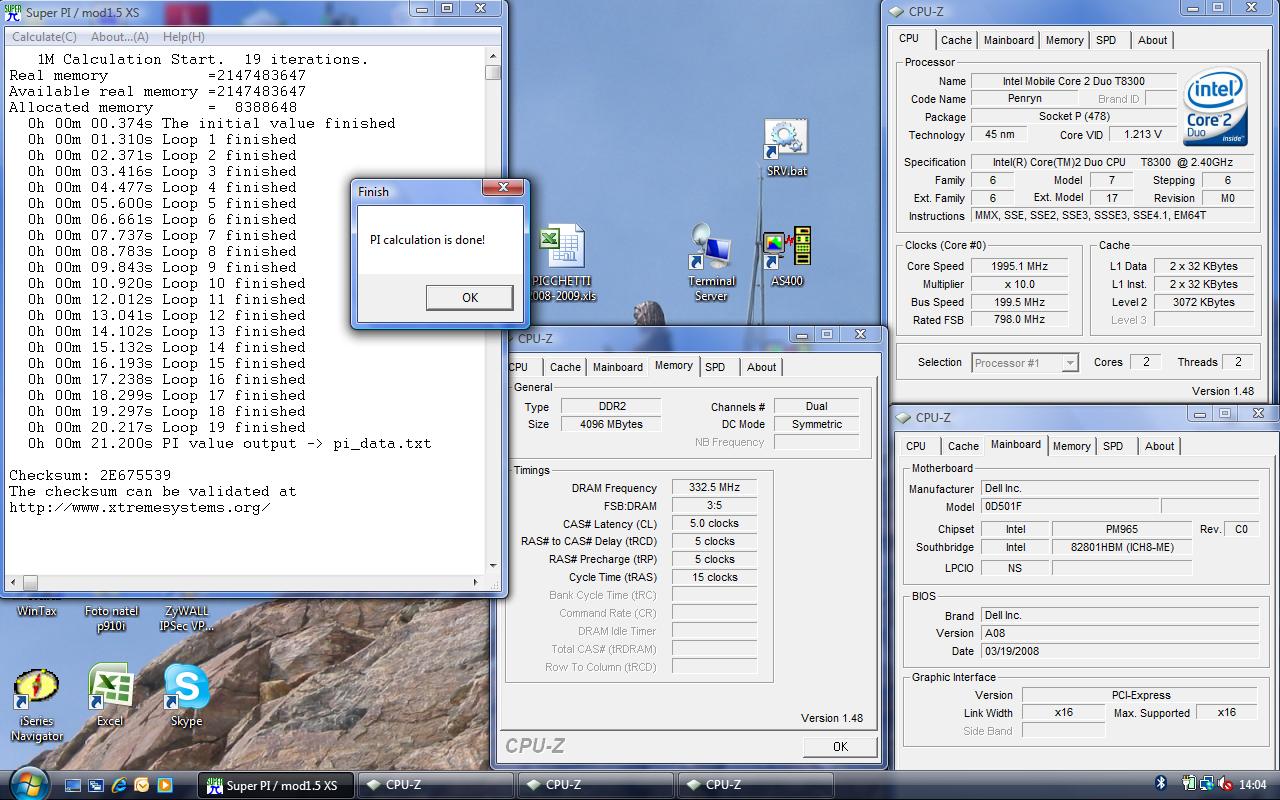Open the iSeries Navigator desktop icon
The width and height of the screenshot is (1280, 800).
coord(36,706)
